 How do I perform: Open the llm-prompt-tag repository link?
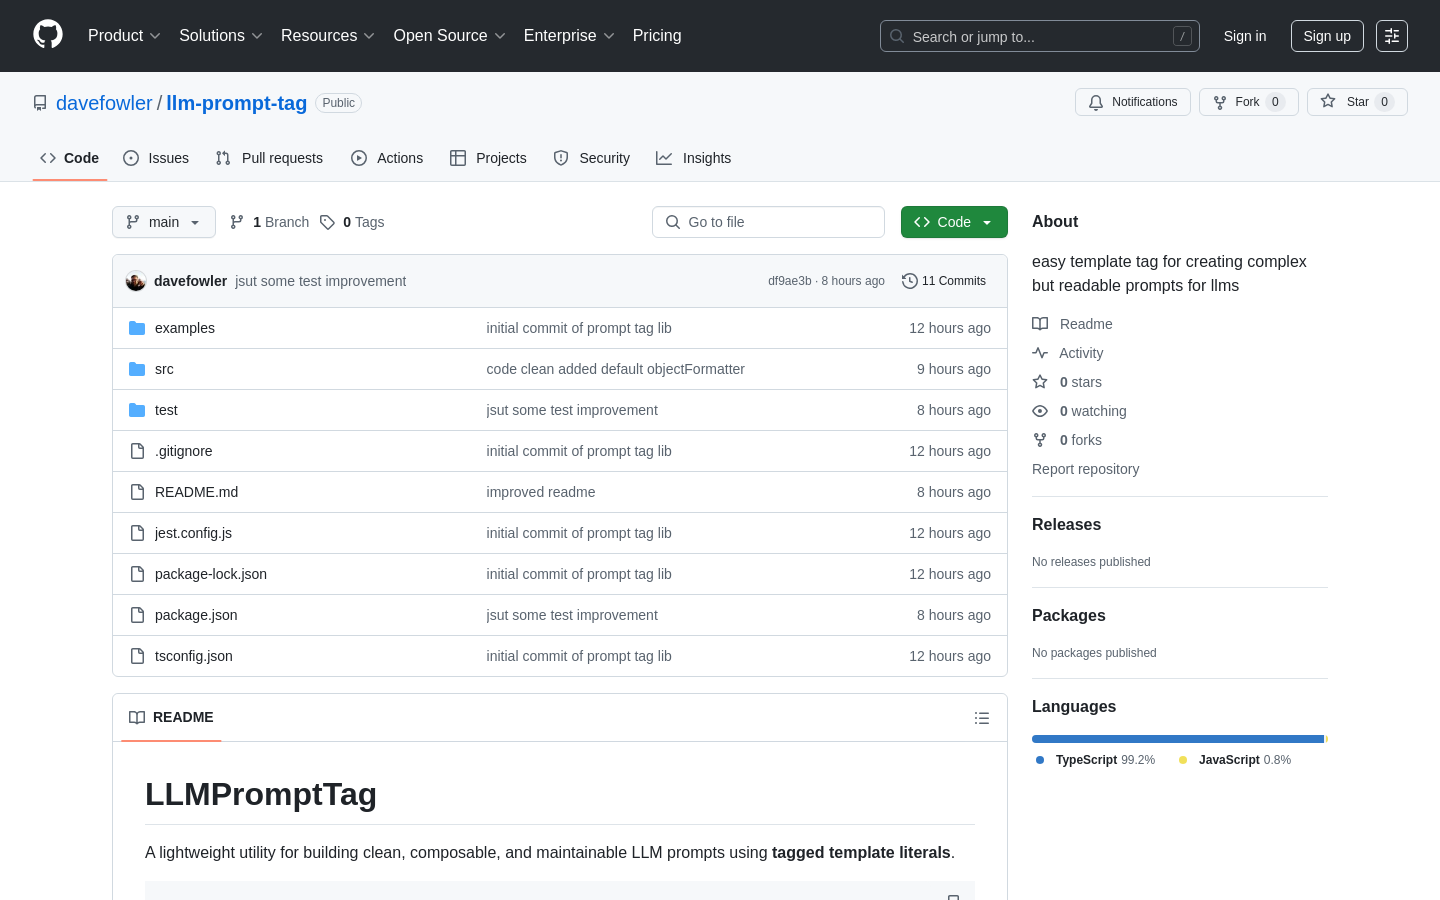pos(236,103)
